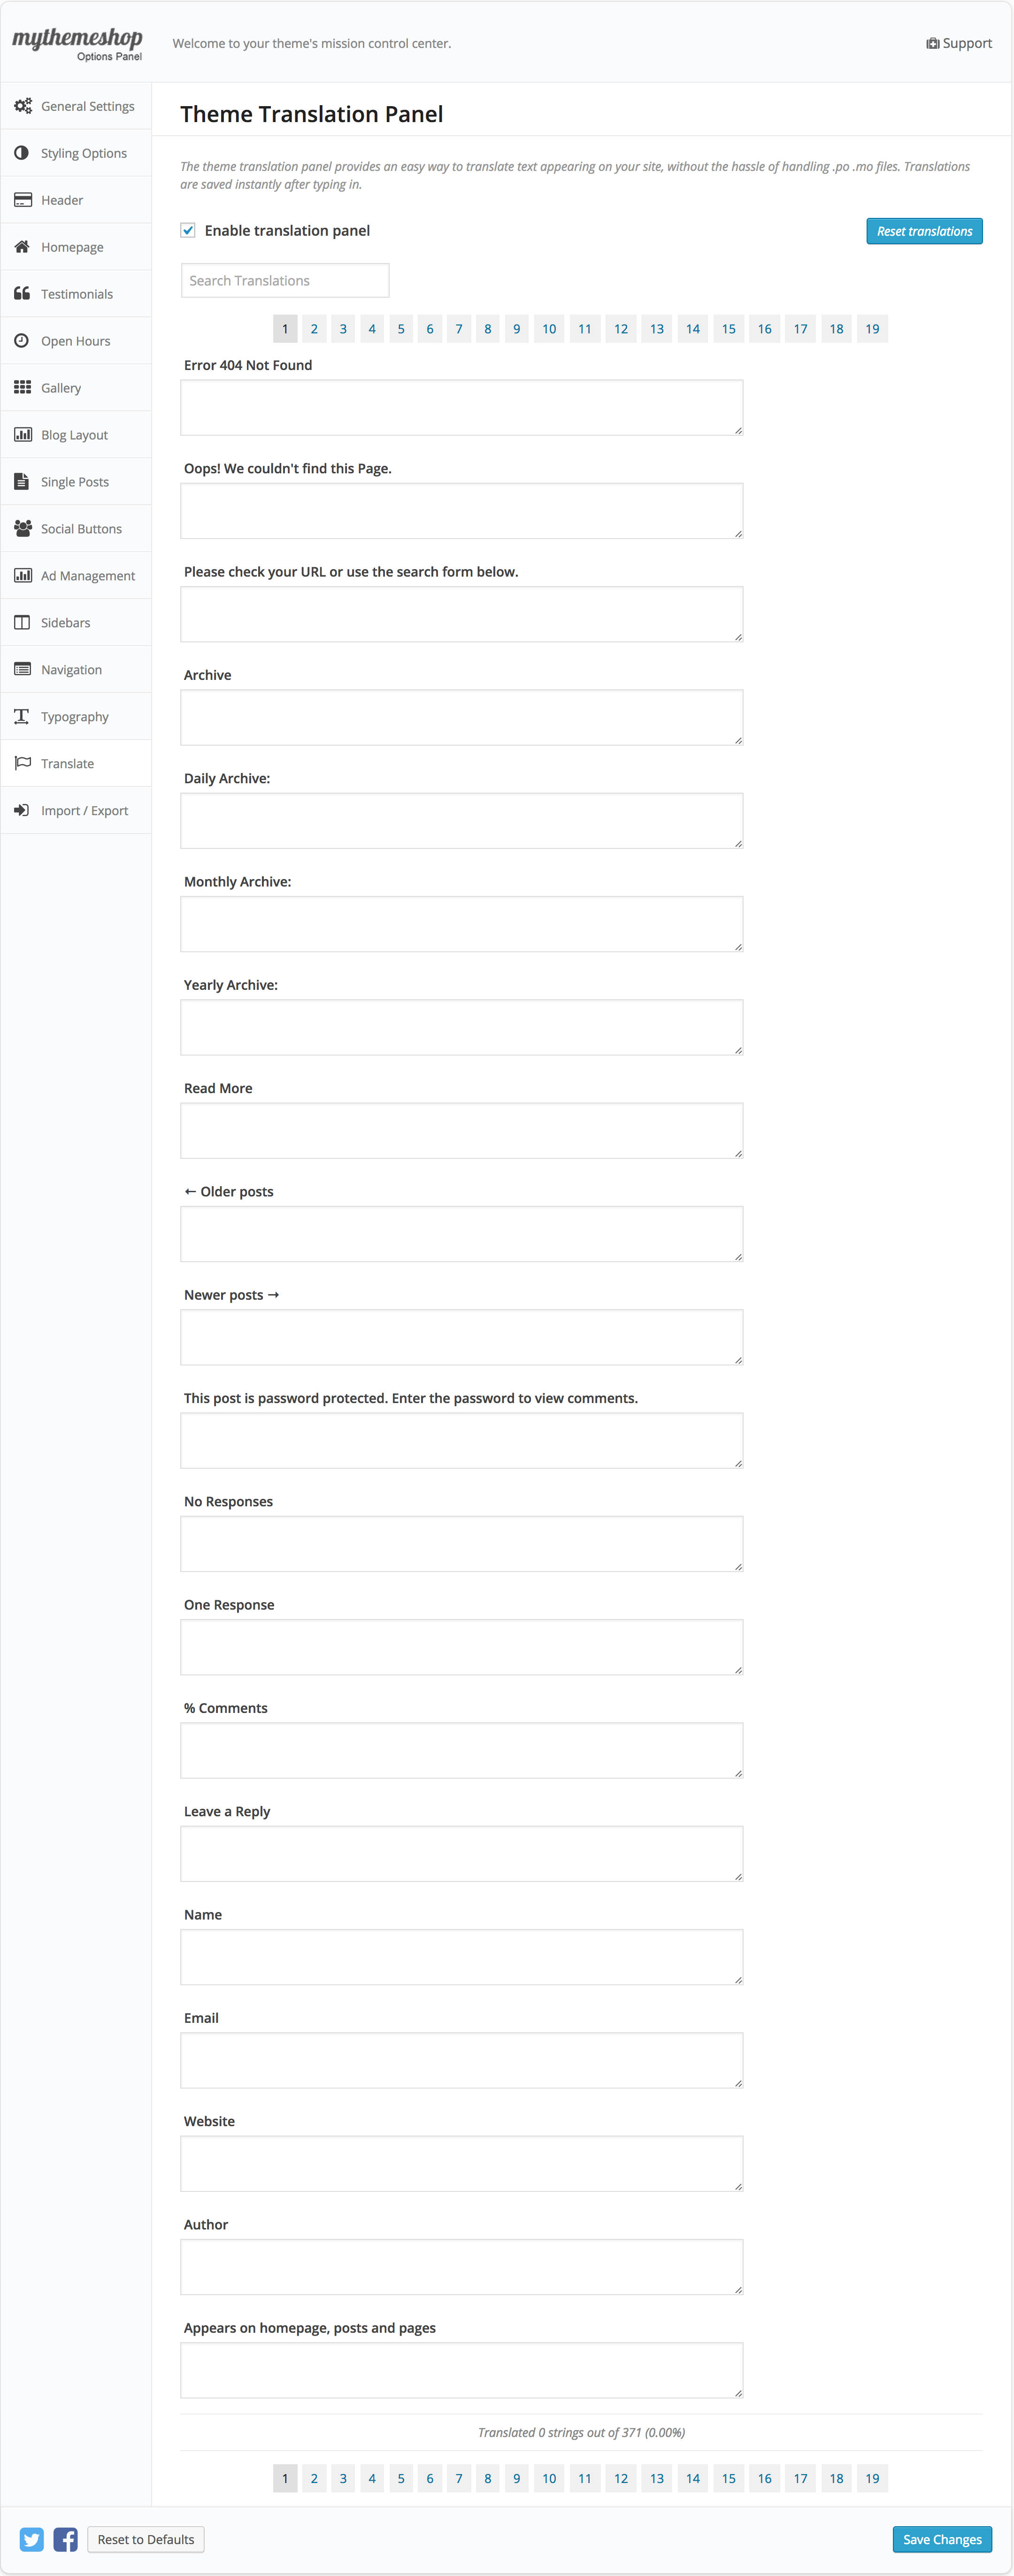Uncheck Enable translation panel checkbox

coord(188,231)
